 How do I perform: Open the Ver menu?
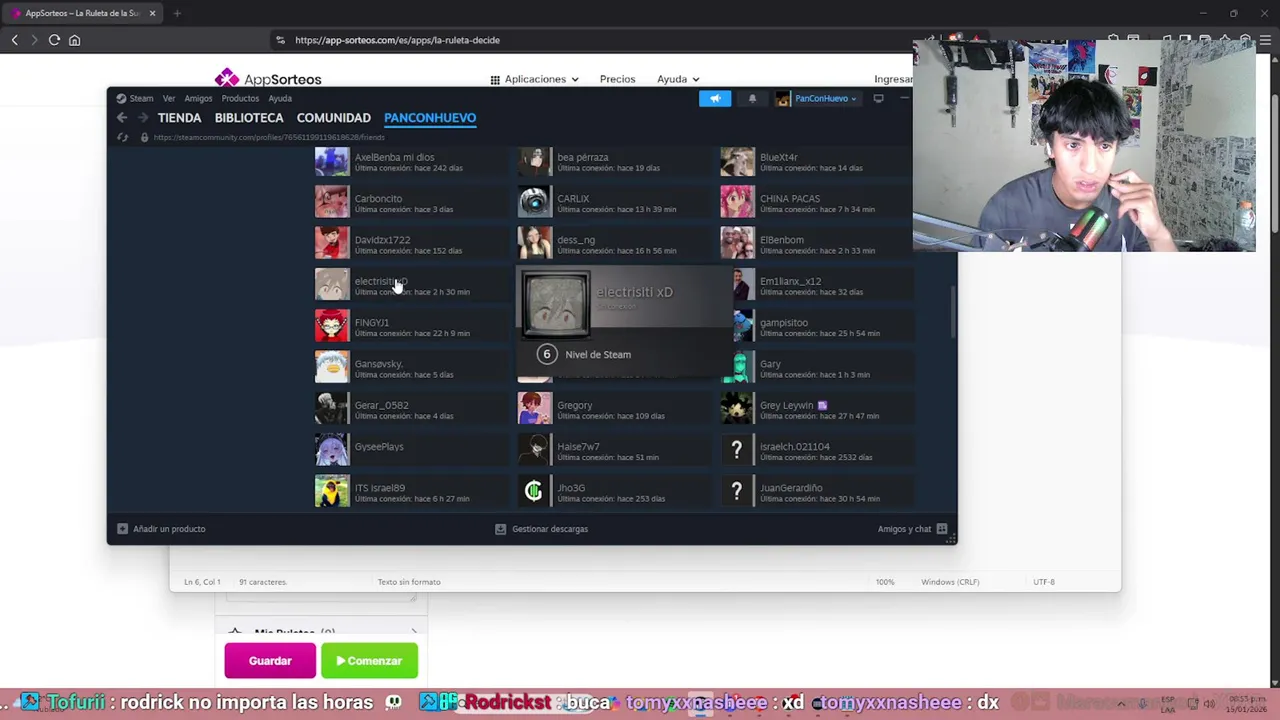coord(169,98)
